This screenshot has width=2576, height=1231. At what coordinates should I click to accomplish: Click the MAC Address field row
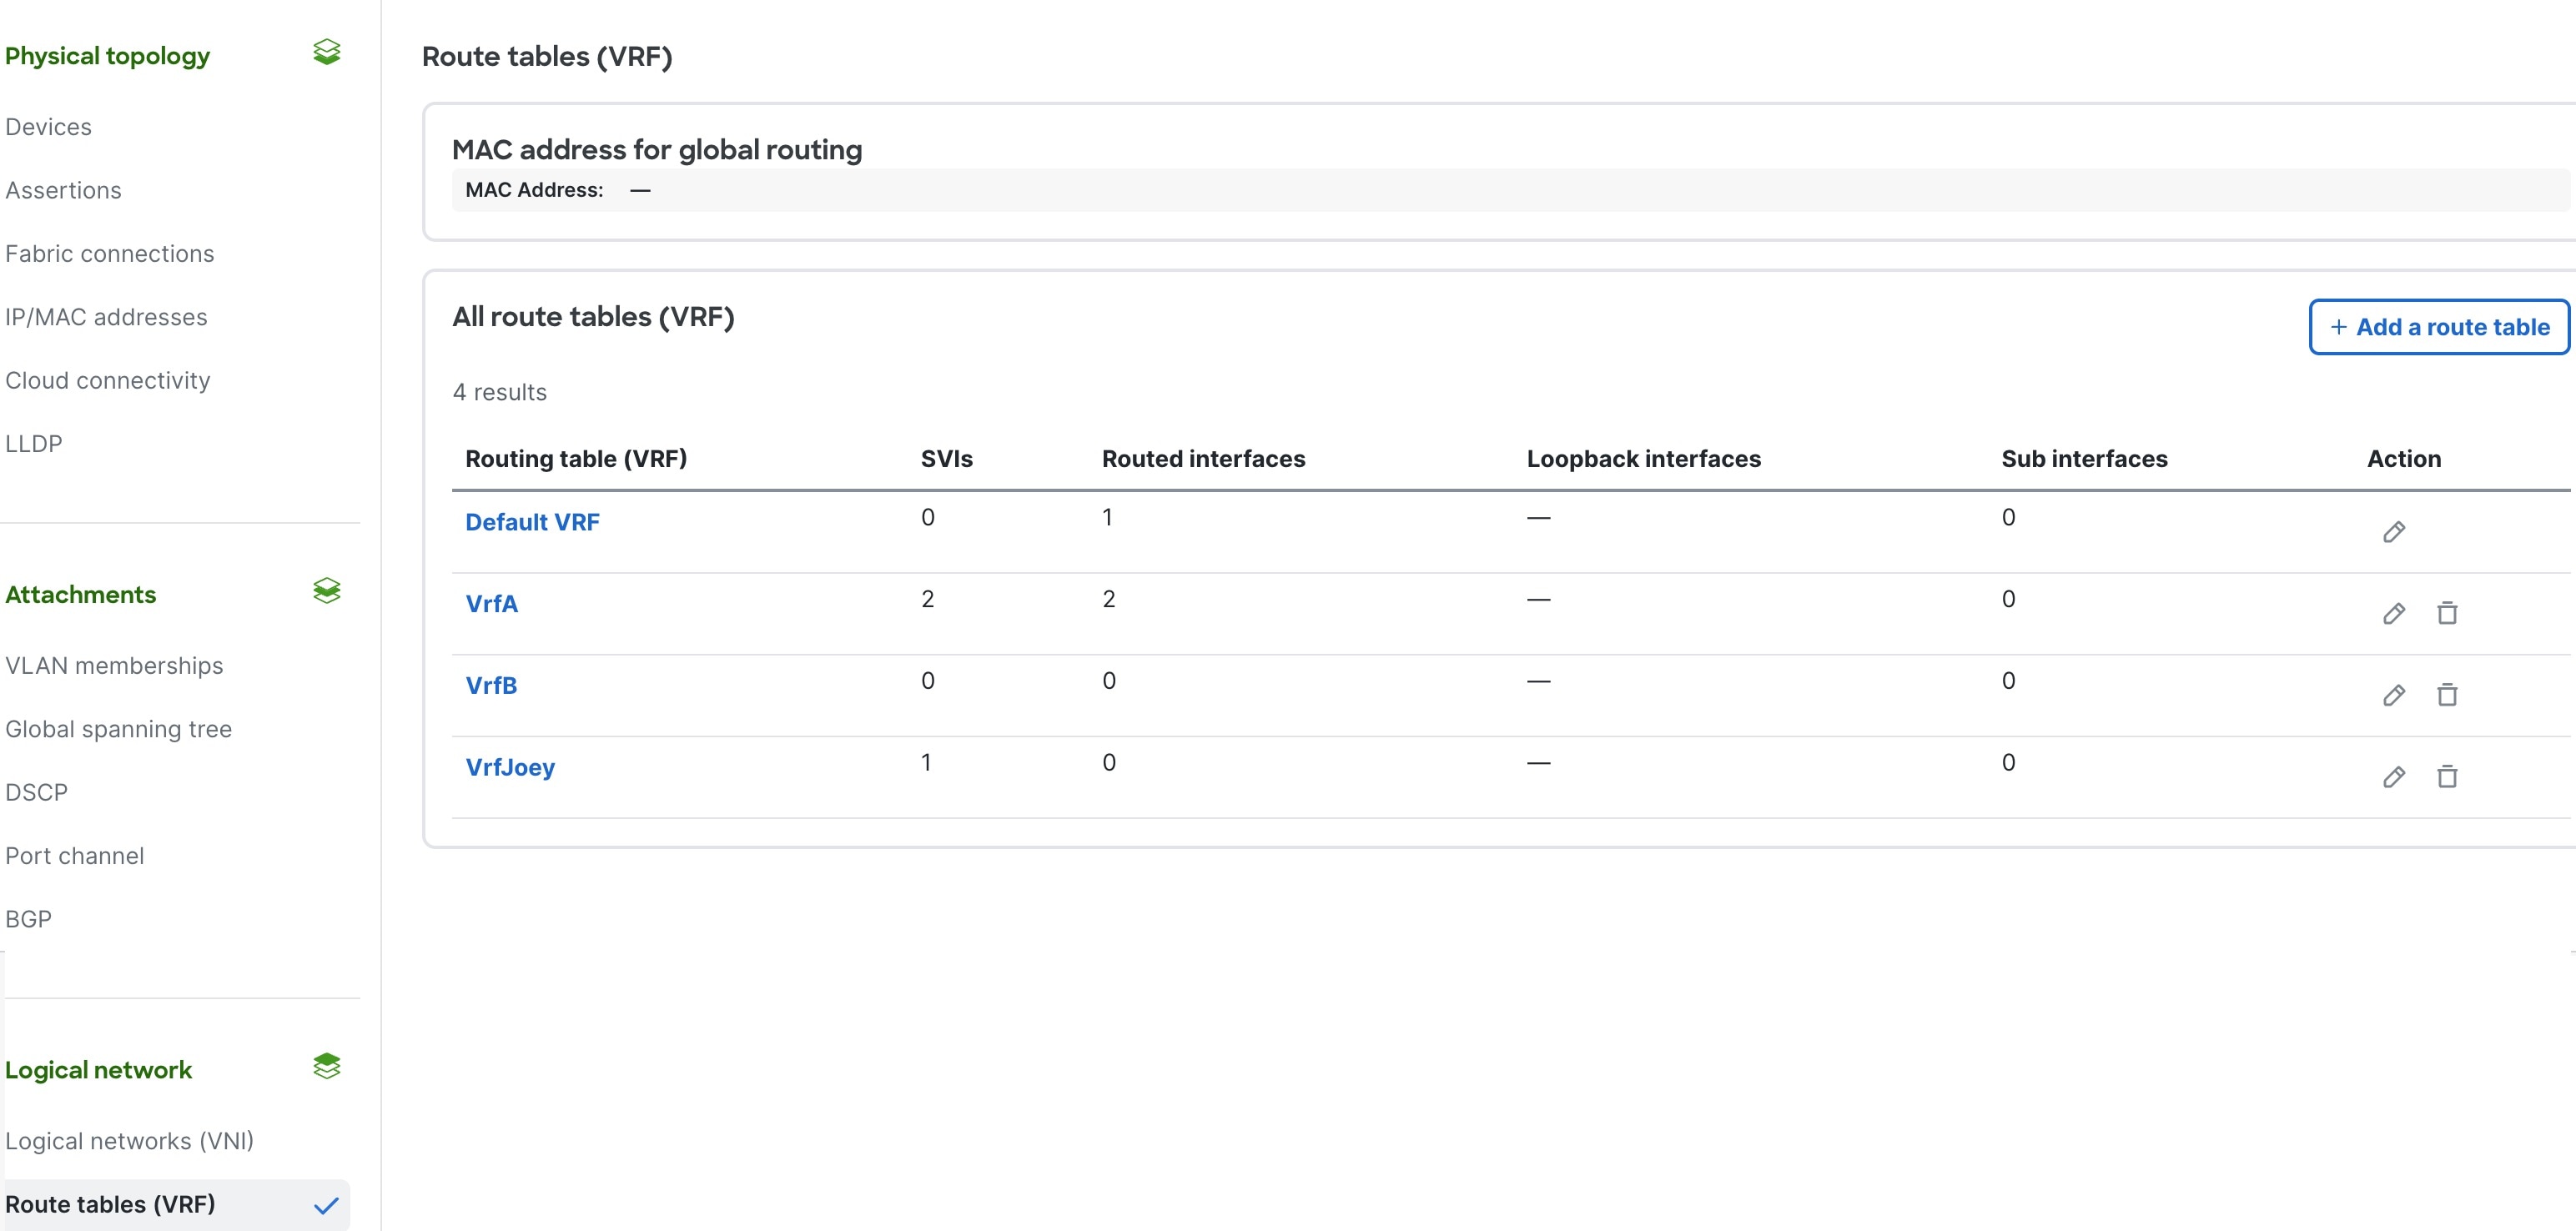point(1510,190)
